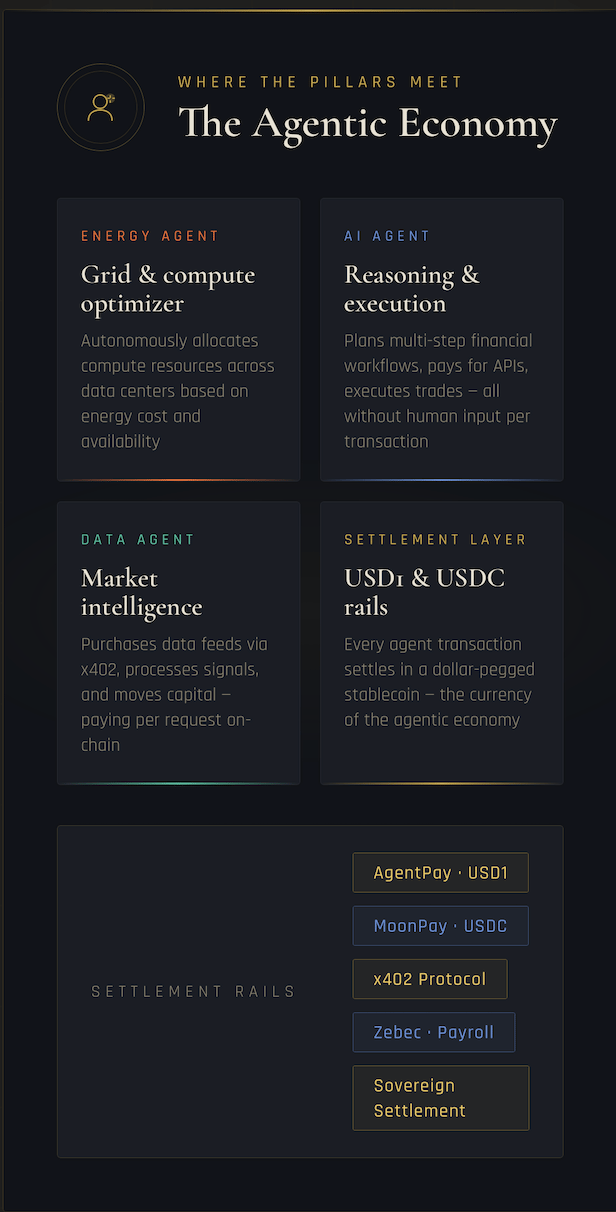This screenshot has height=1212, width=616.
Task: Open the Settlement Layer card
Action: tap(442, 643)
